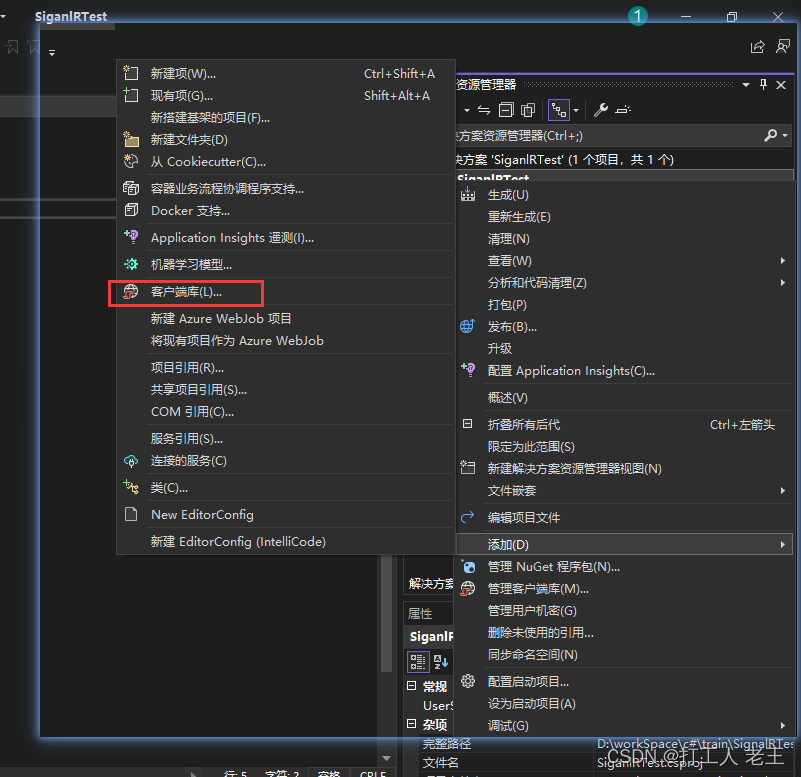
Task: Click alphabetical sort icon in Properties
Action: [x=441, y=662]
